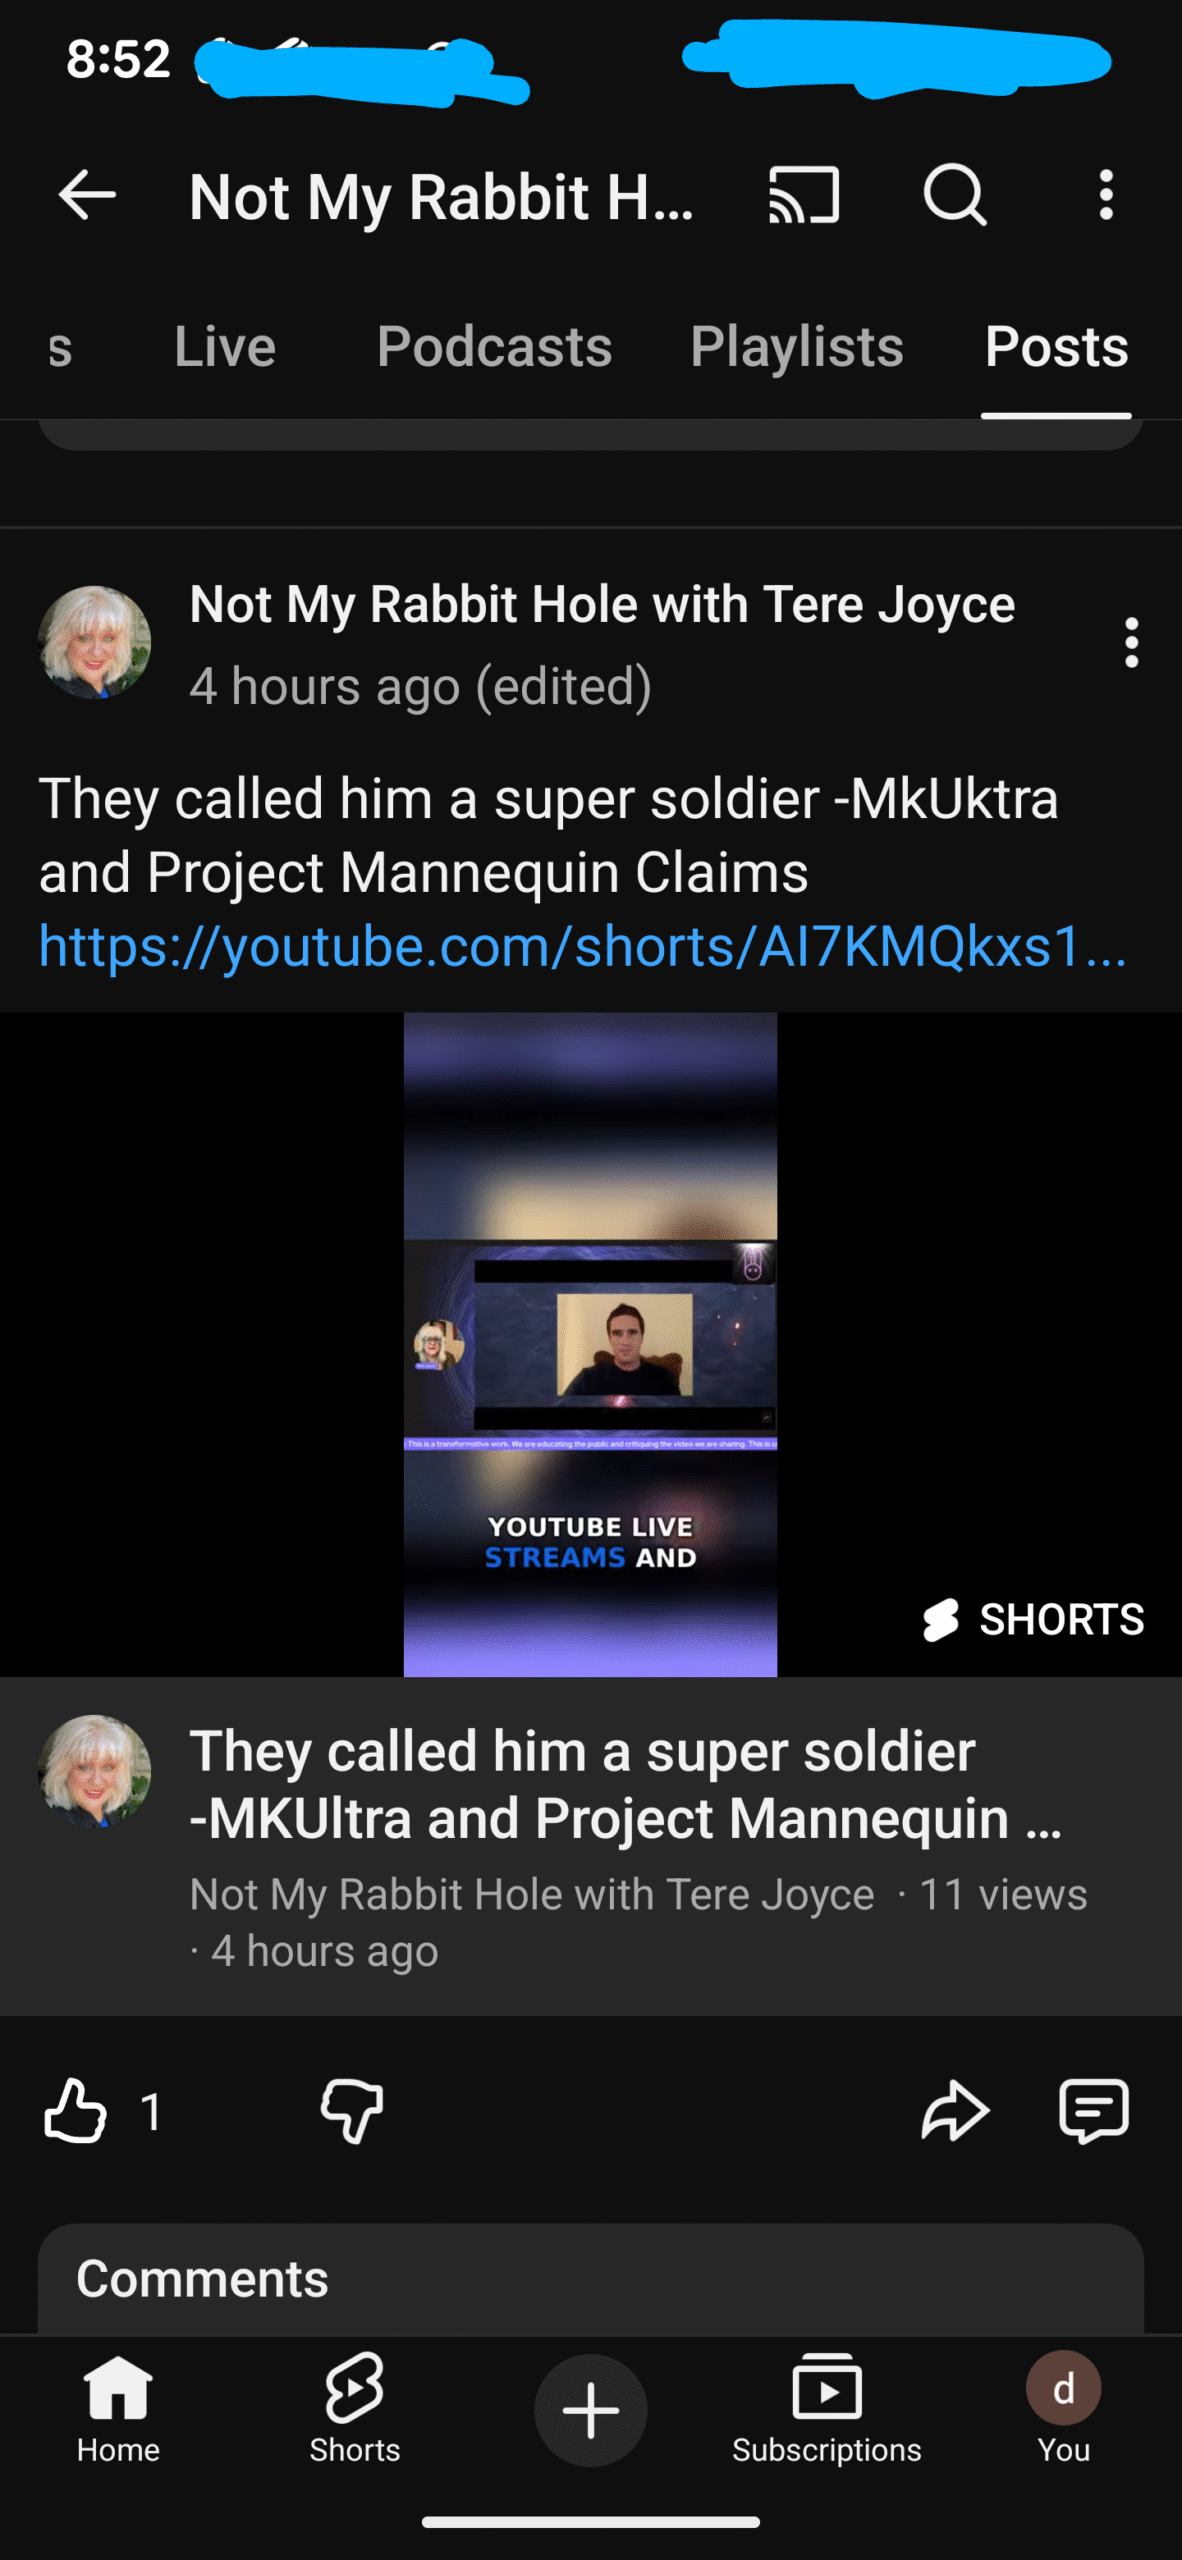Dislike the post with thumbs-down
Viewport: 1182px width, 2560px height.
[x=352, y=2111]
